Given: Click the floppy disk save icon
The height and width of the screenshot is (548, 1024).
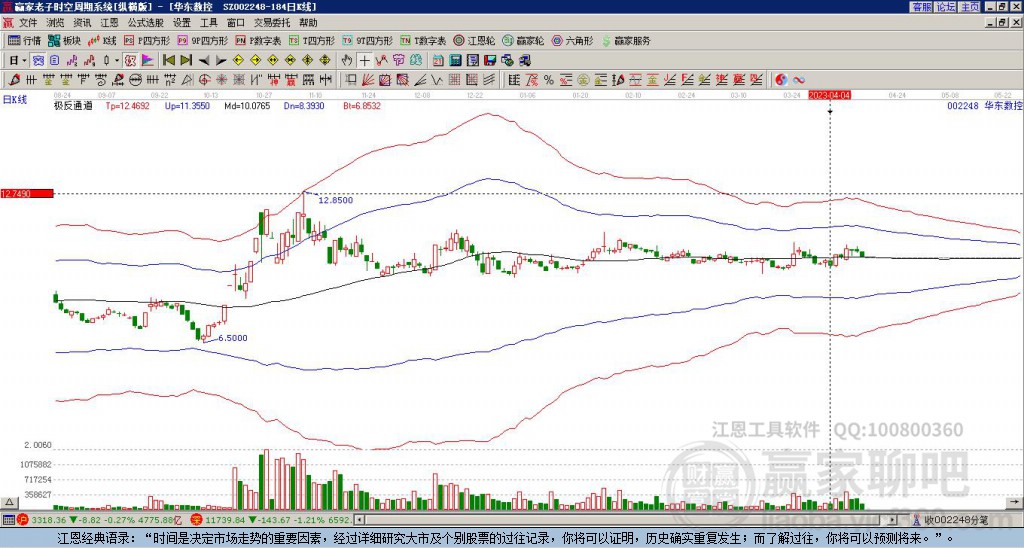Looking at the screenshot, I should pos(490,61).
